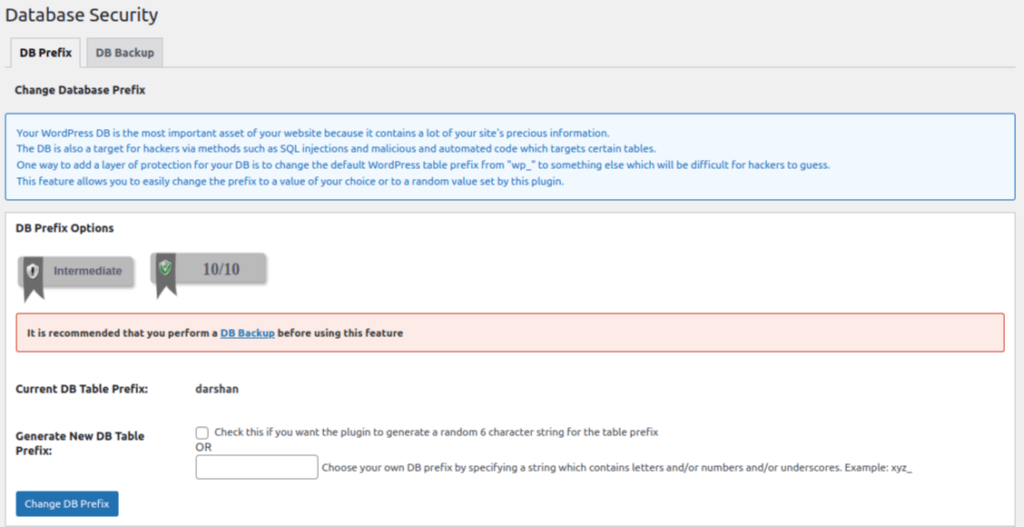Enable random 6 character prefix checkbox
Viewport: 1024px width, 527px height.
(202, 432)
